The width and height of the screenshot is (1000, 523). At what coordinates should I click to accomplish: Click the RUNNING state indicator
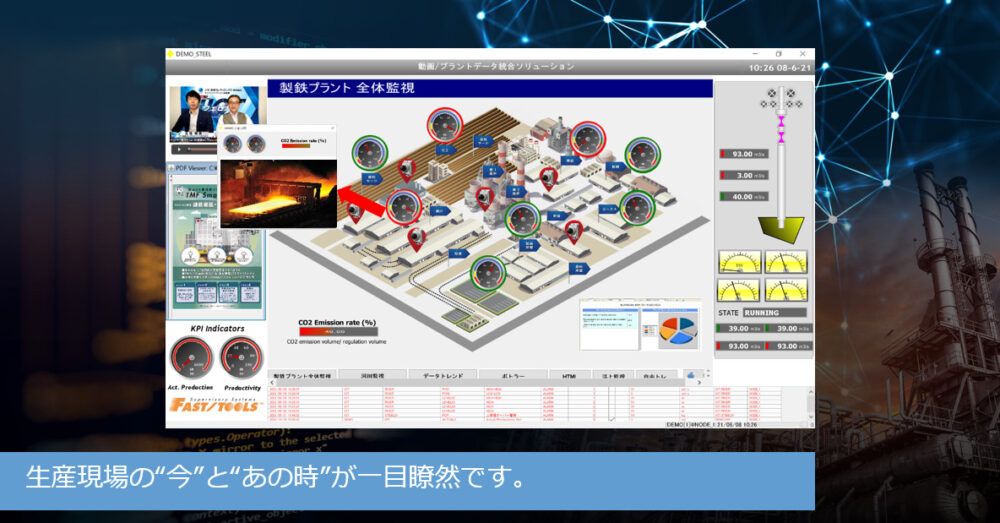[776, 313]
